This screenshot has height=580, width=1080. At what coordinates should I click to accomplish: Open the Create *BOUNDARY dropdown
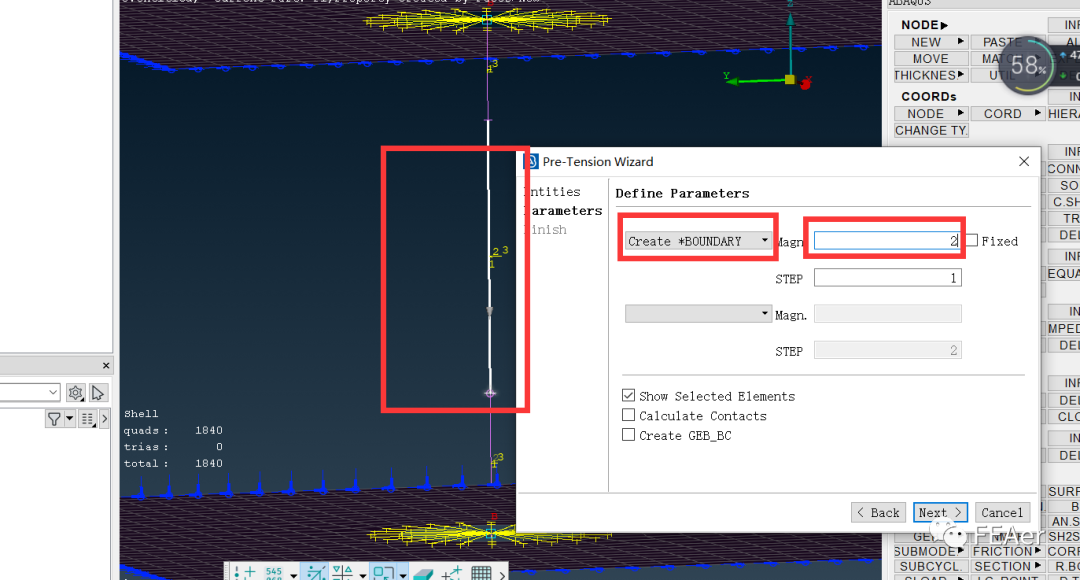point(698,240)
